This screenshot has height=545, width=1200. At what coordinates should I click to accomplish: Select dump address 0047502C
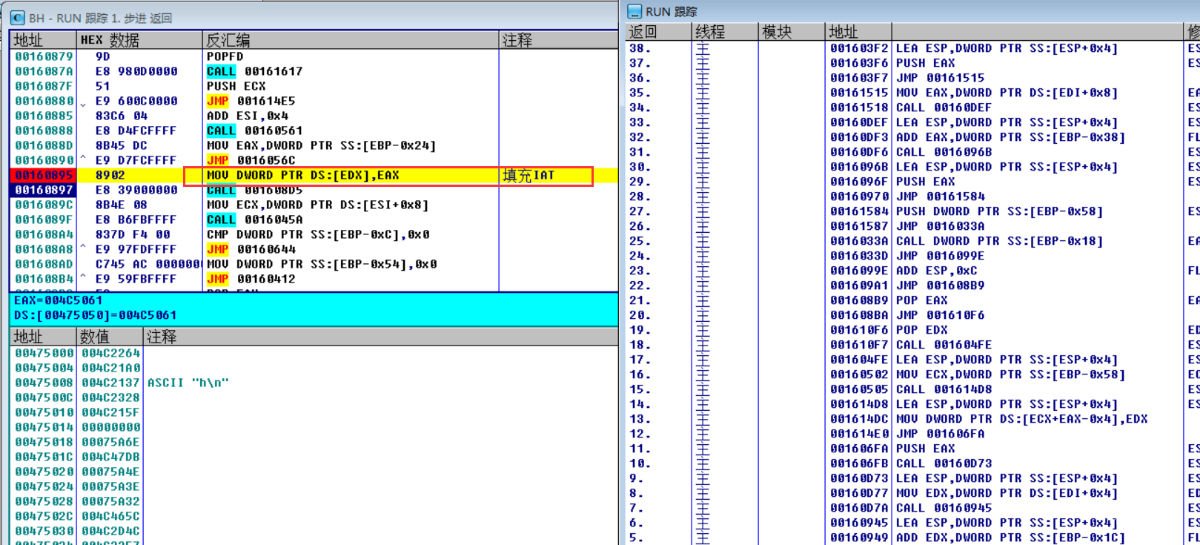pos(46,515)
